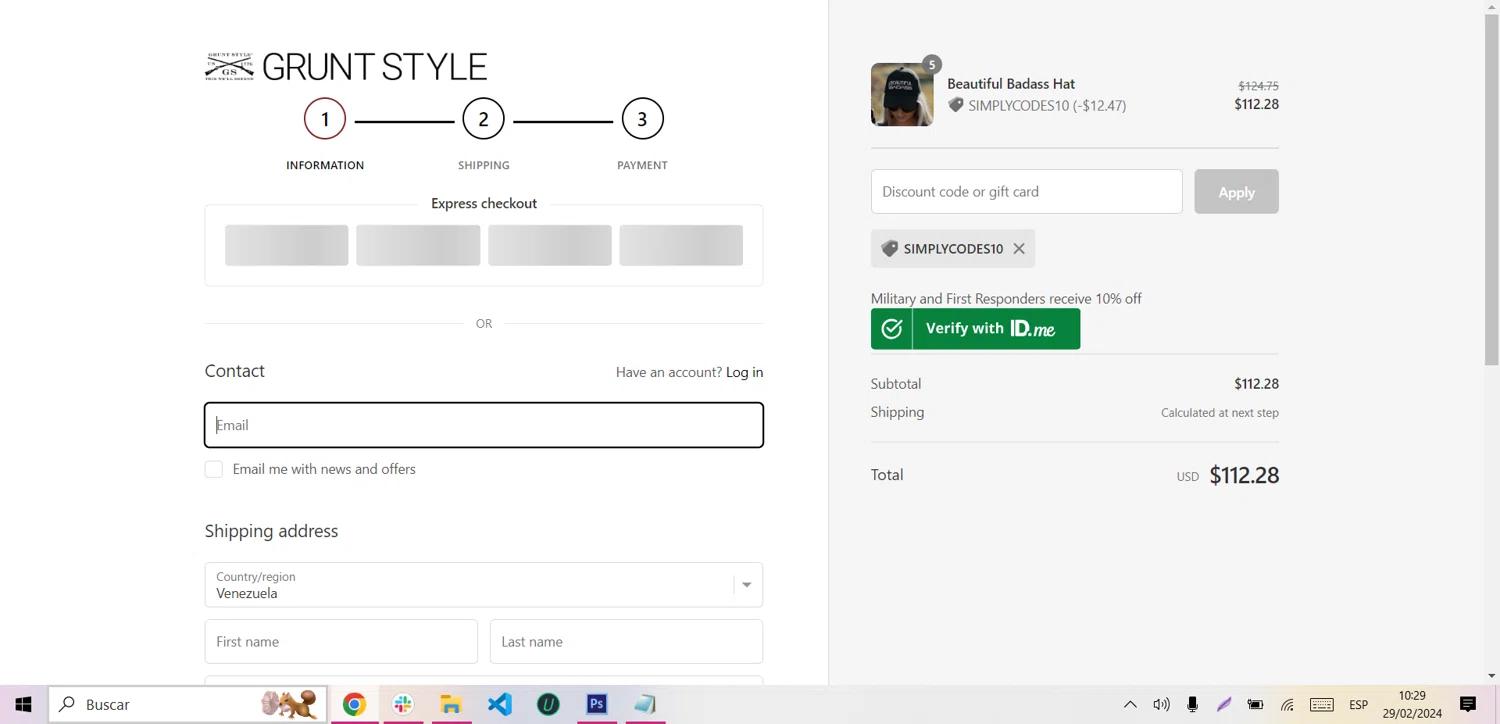Click the Verify with ID.me button
Image resolution: width=1500 pixels, height=724 pixels.
click(x=975, y=328)
